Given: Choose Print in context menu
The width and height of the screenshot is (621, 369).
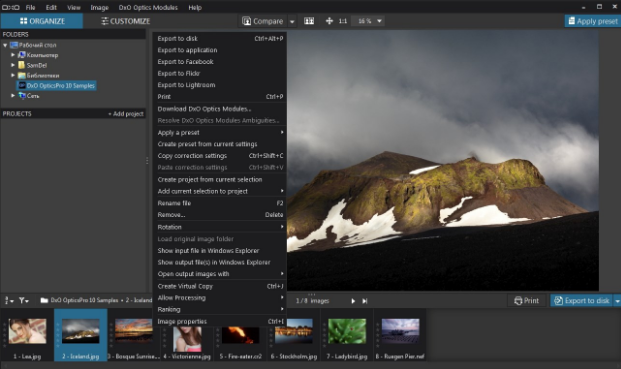Looking at the screenshot, I should pos(220,97).
